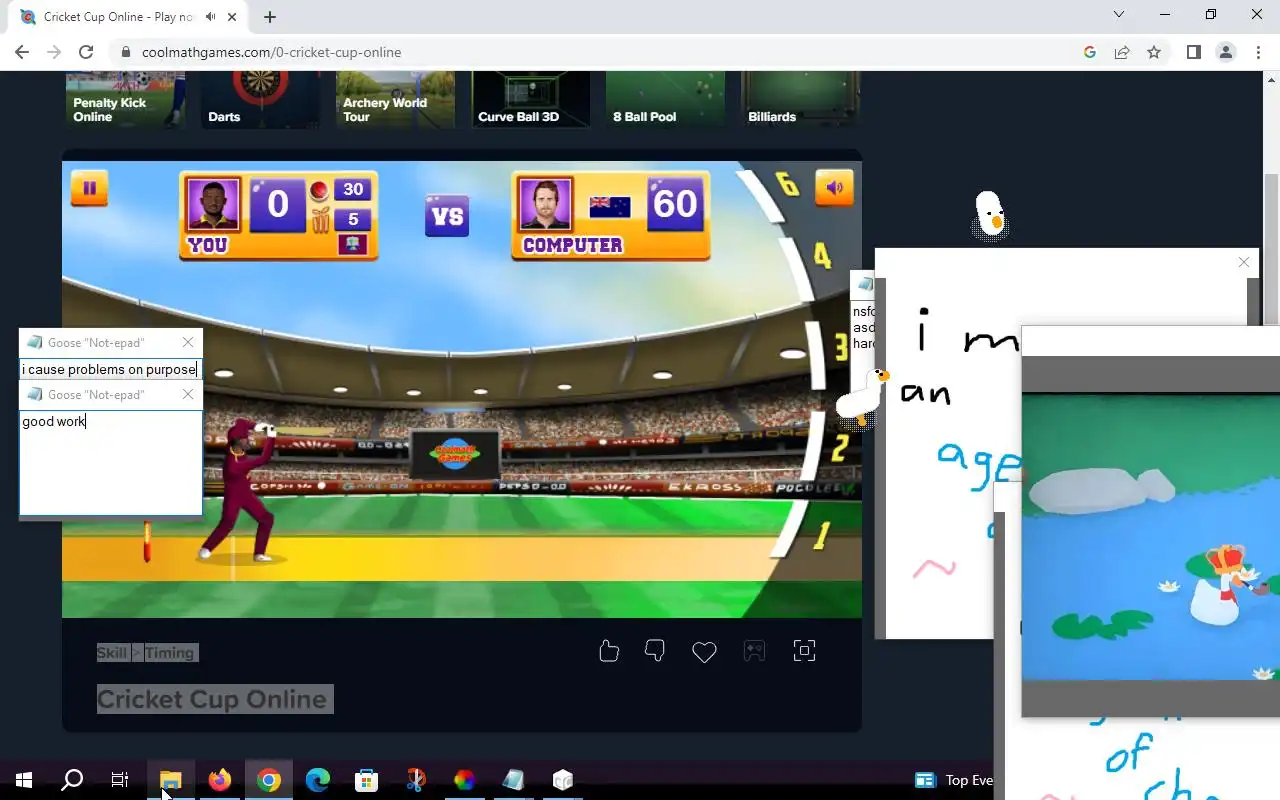Open a new browser tab
1280x800 pixels.
pyautogui.click(x=270, y=17)
